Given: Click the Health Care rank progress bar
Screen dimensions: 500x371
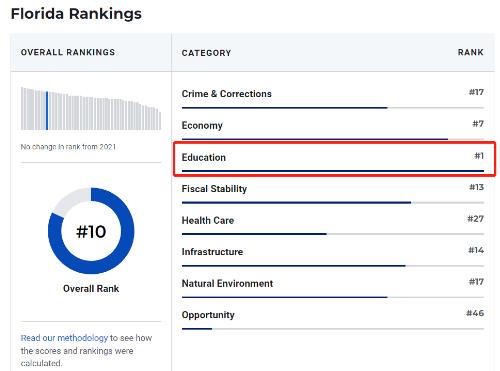Looking at the screenshot, I should click(x=333, y=234).
